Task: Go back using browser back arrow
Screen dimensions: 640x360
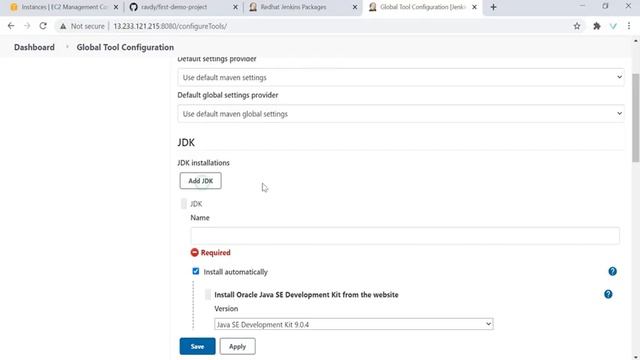Action: [11, 26]
